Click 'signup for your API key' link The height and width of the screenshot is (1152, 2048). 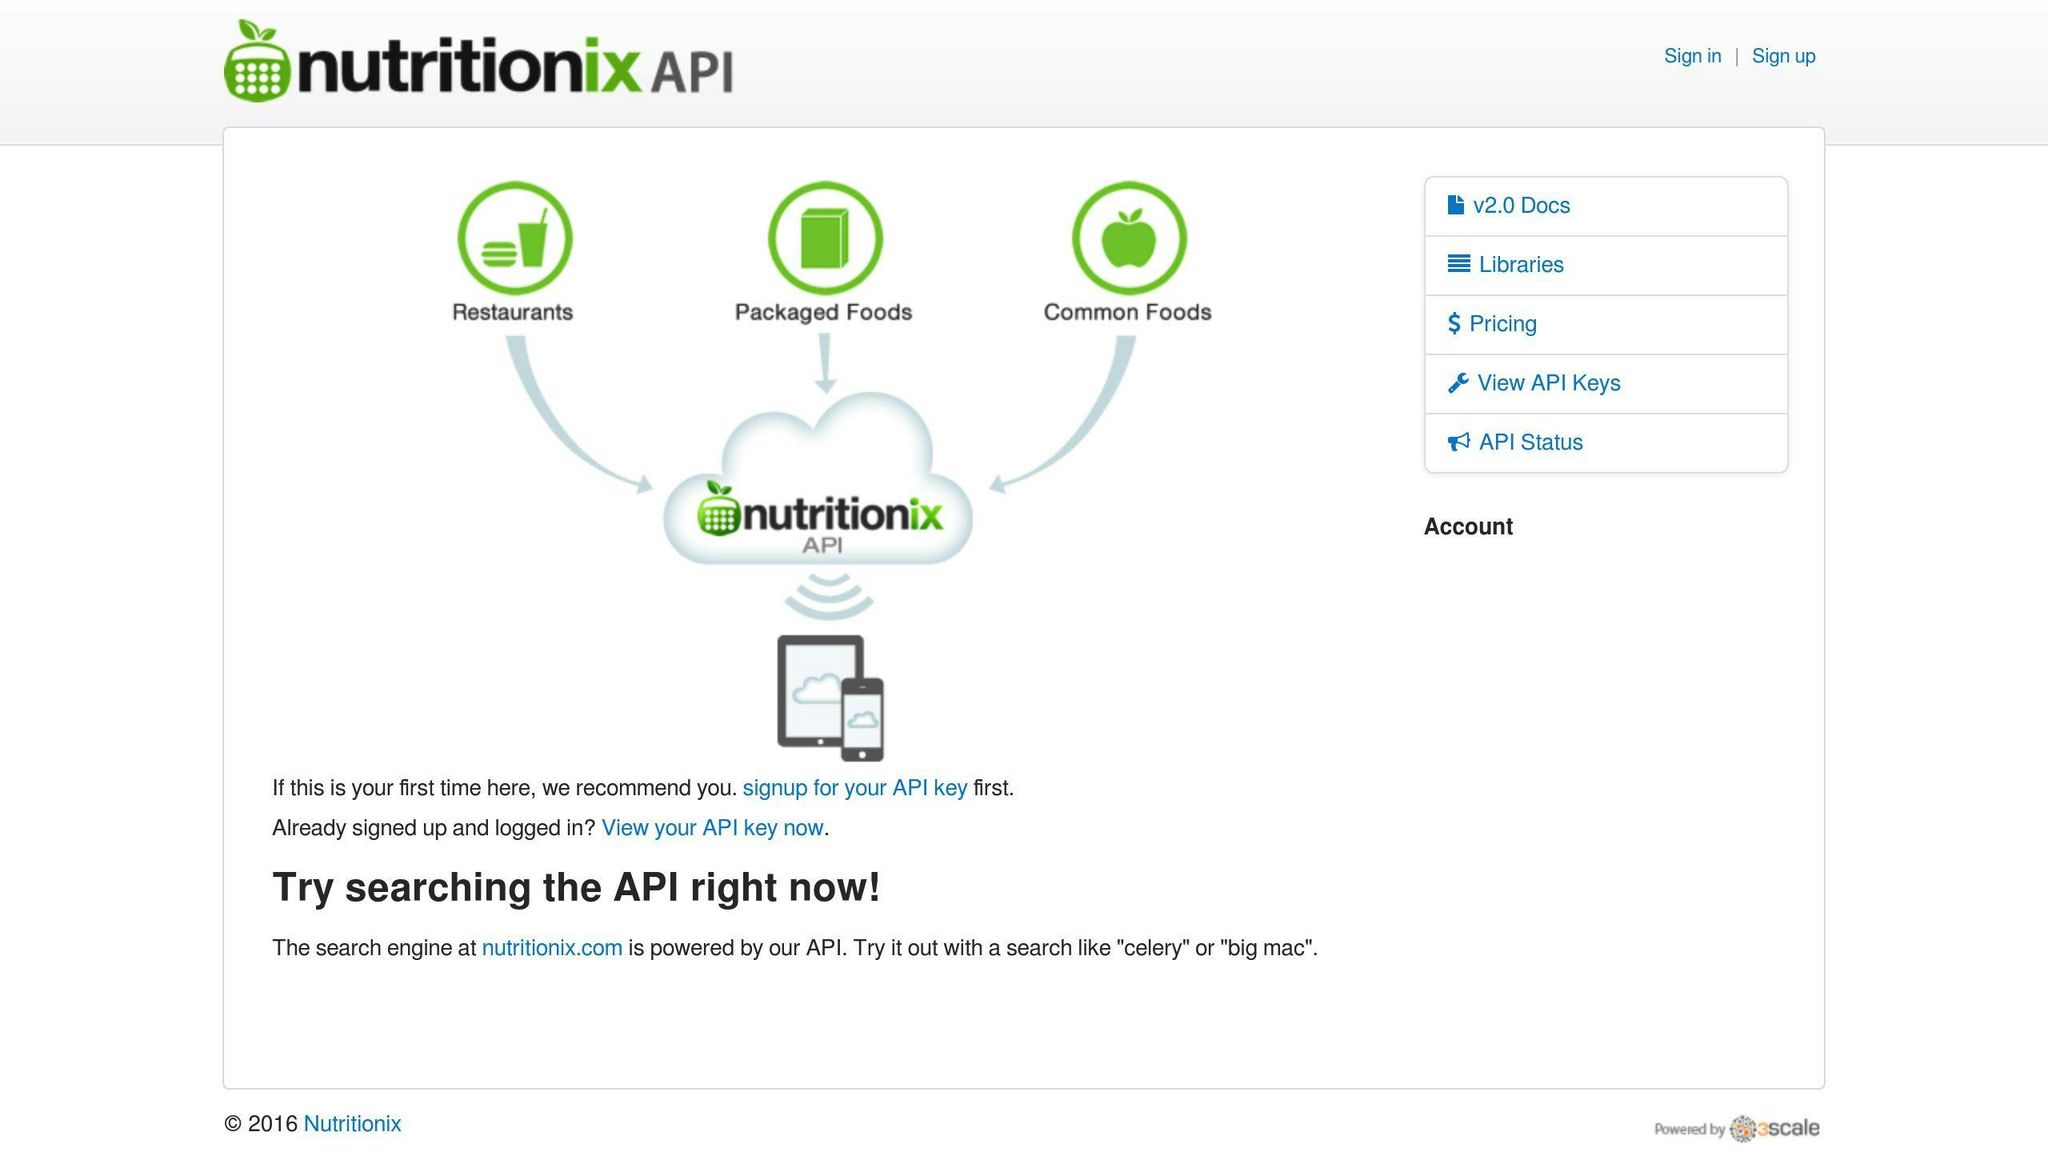click(854, 788)
